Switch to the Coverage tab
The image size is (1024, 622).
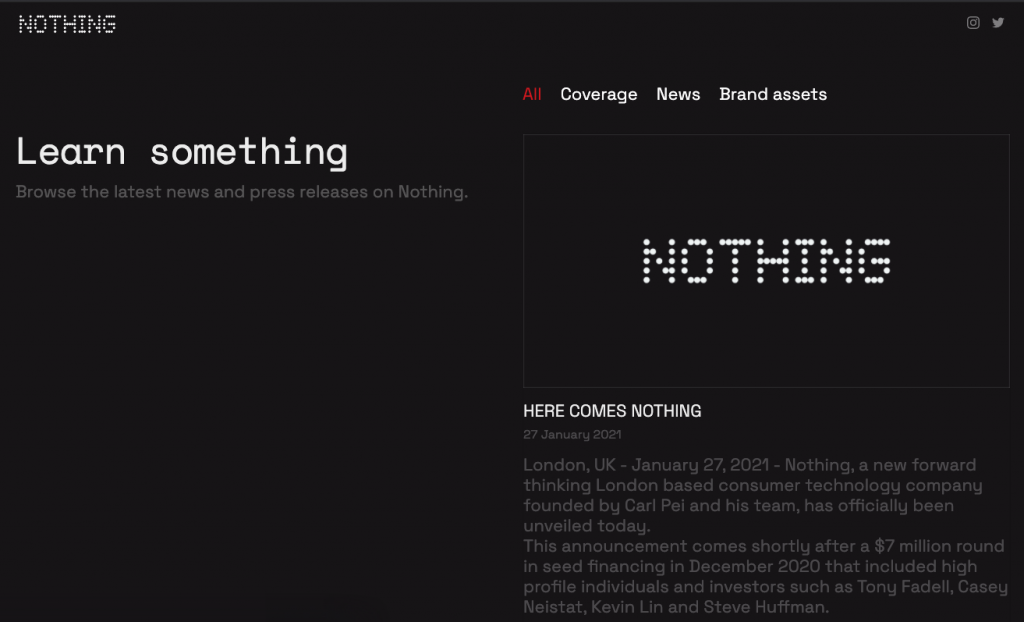(x=598, y=94)
